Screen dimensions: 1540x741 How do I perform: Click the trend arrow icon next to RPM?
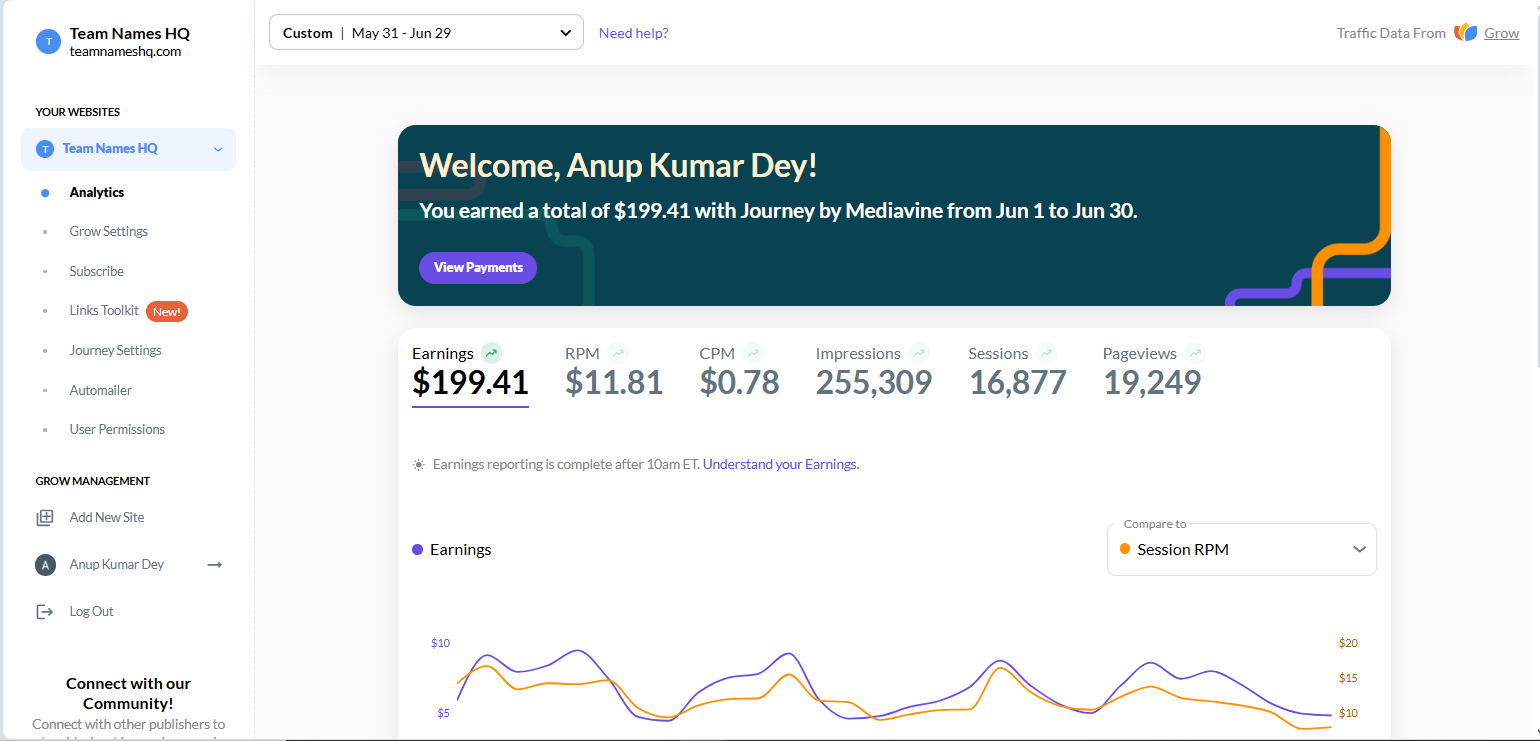pyautogui.click(x=618, y=353)
